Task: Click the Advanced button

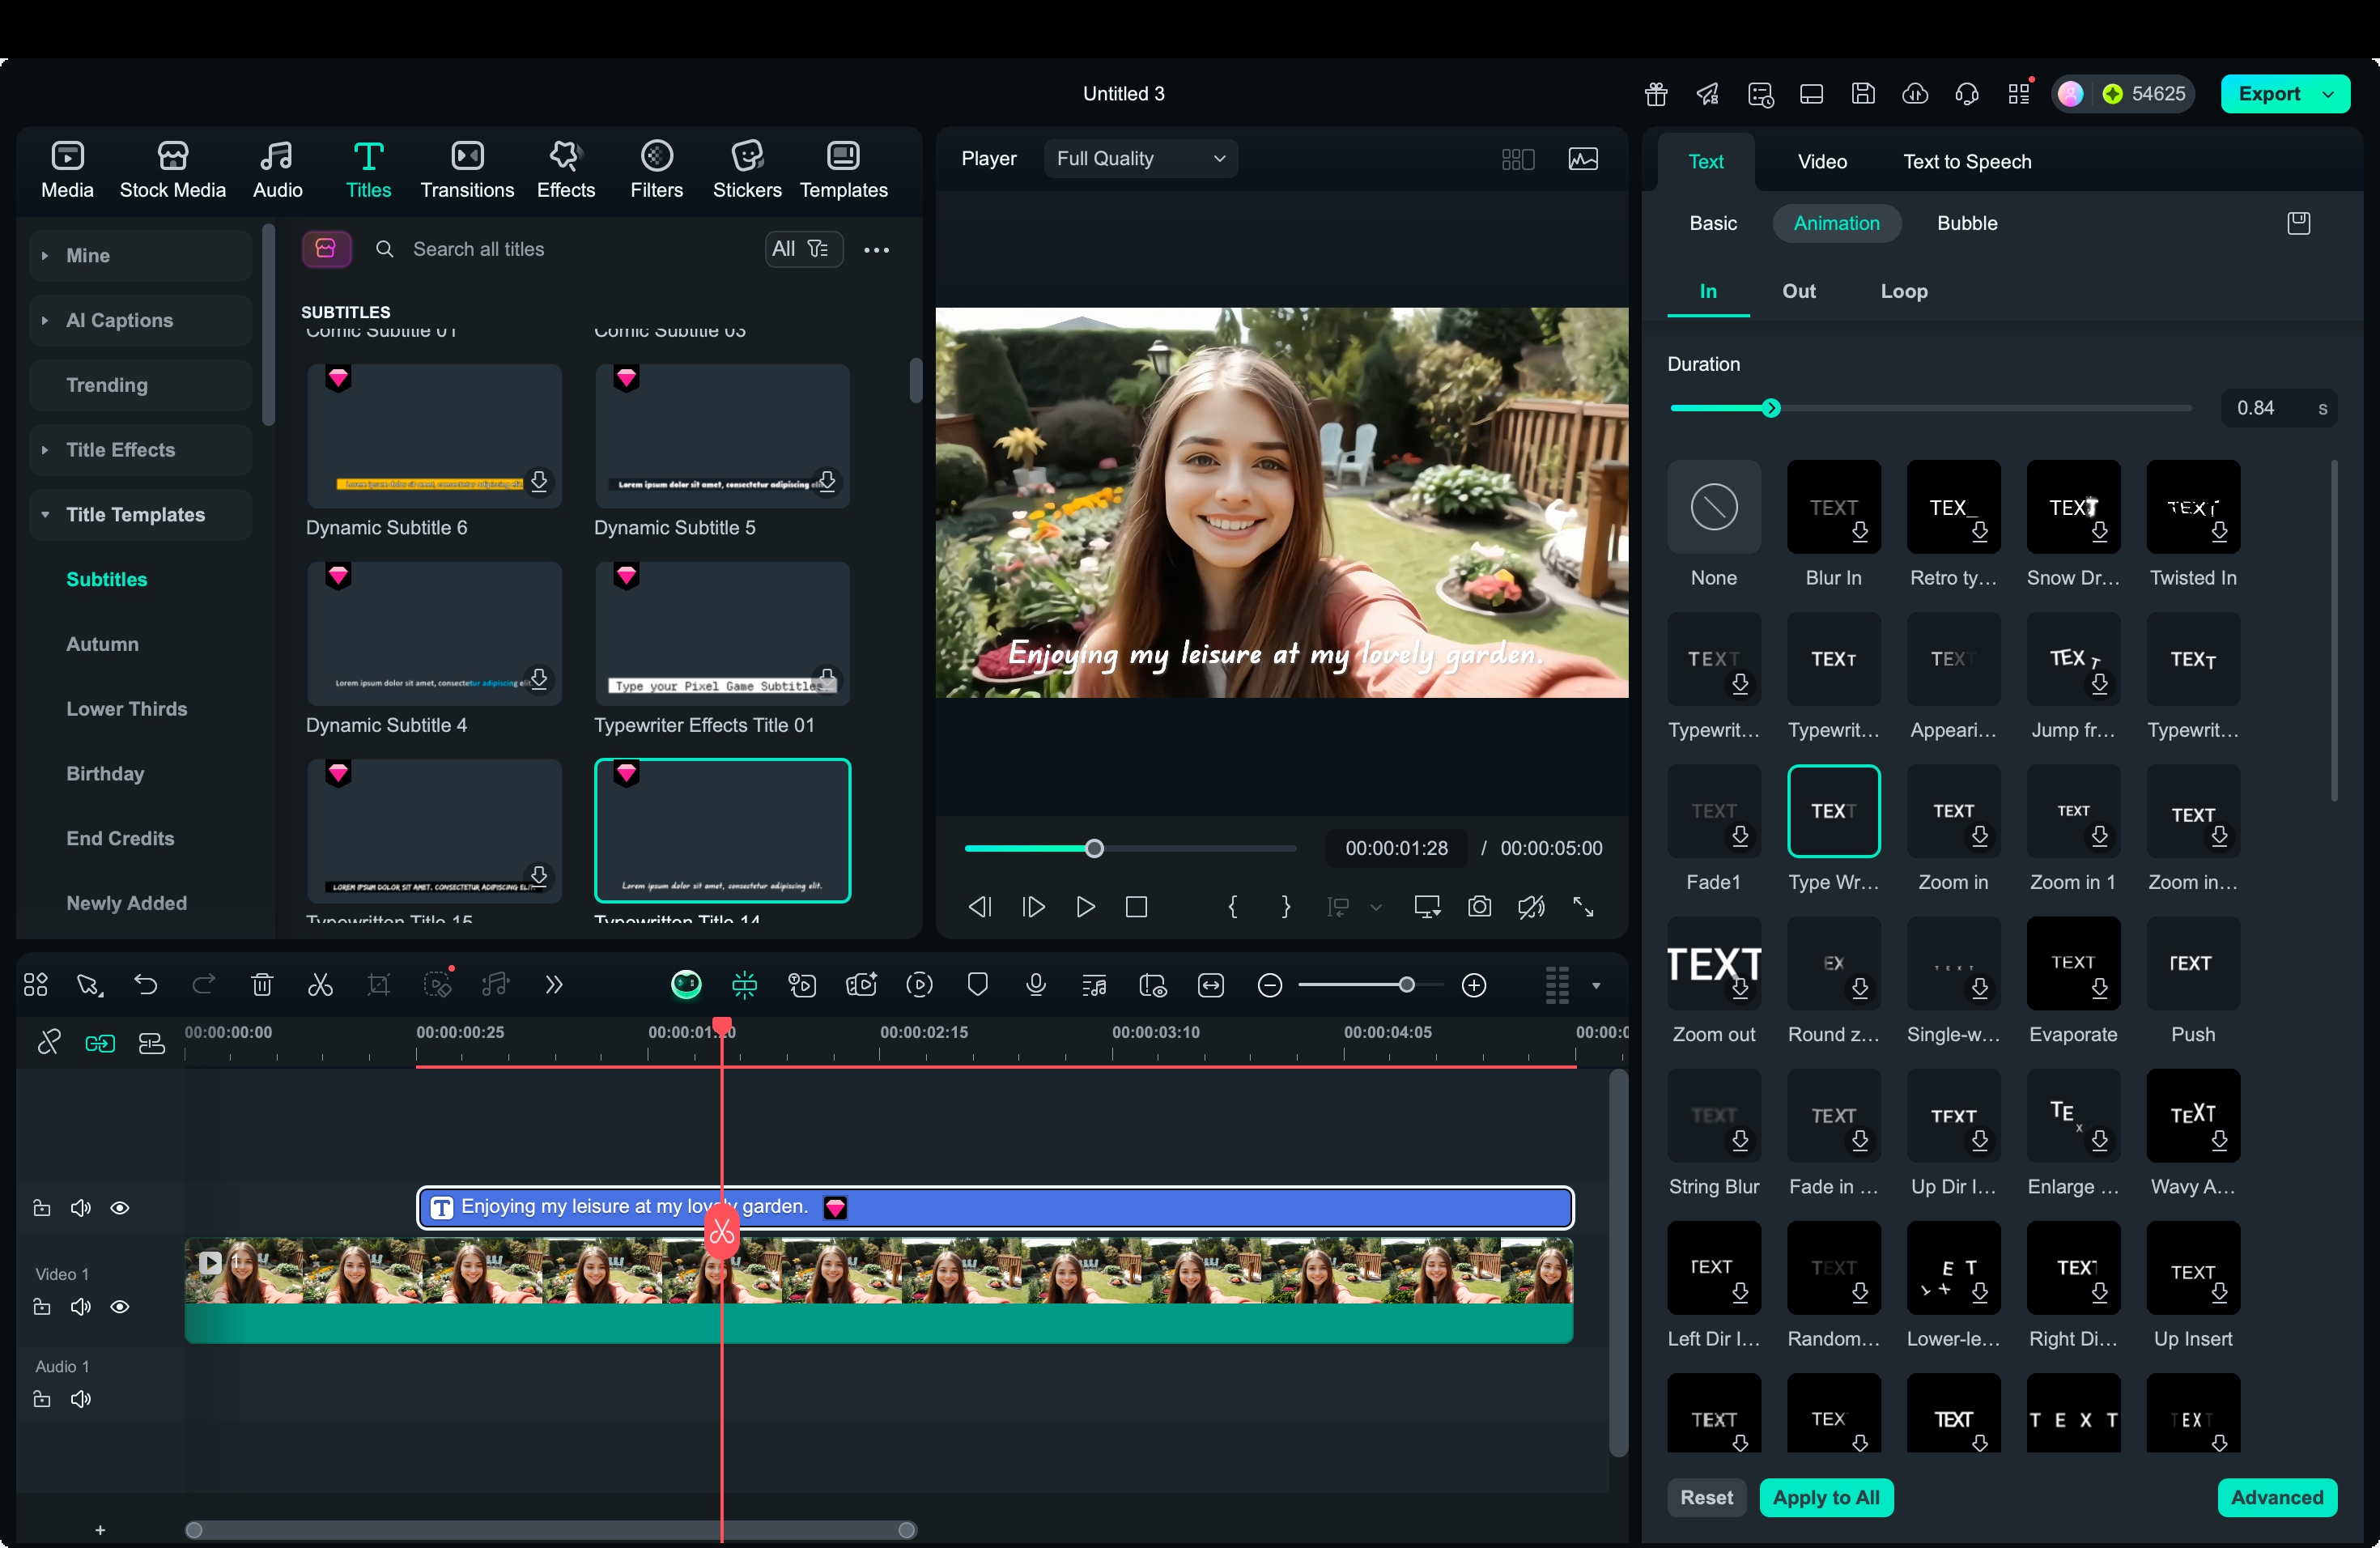Action: pos(2276,1497)
